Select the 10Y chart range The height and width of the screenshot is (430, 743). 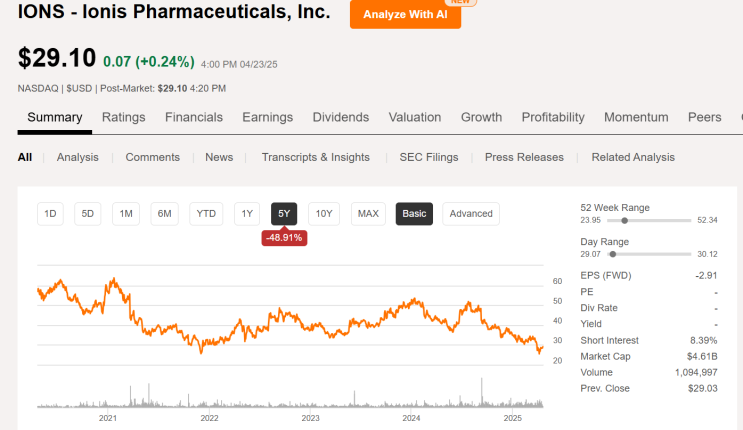(x=322, y=213)
